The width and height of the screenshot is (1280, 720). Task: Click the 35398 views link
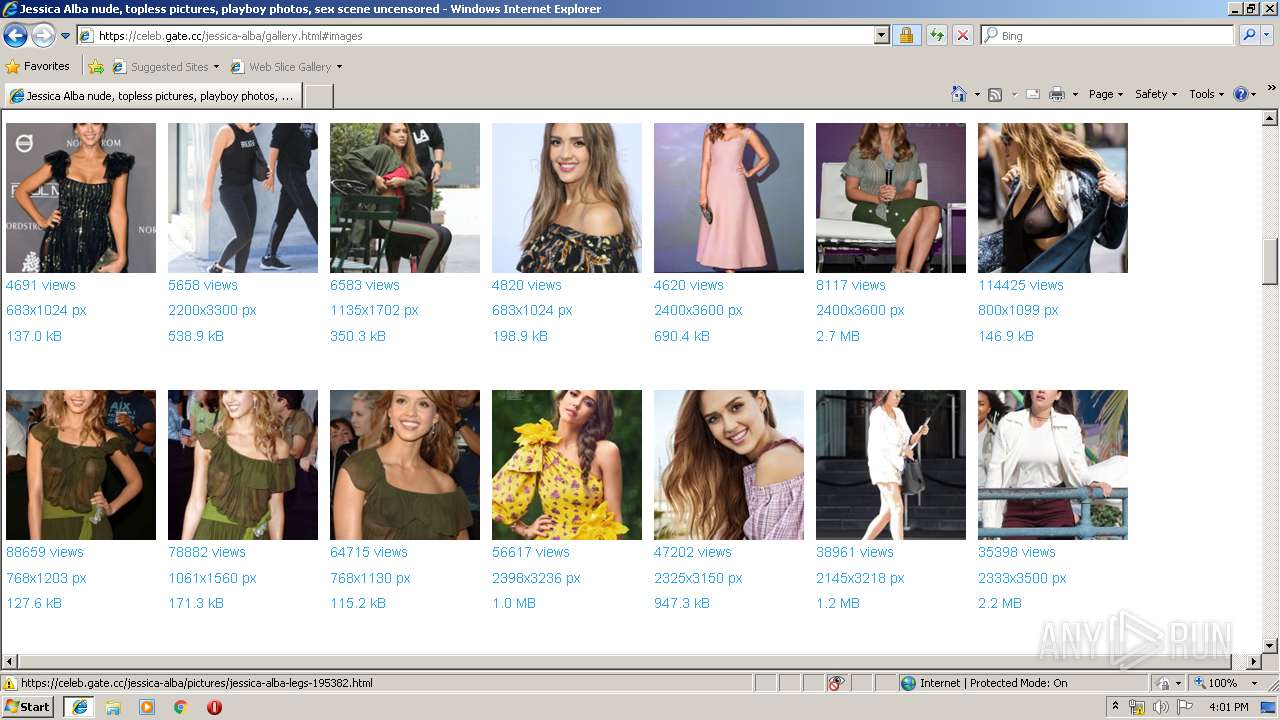pyautogui.click(x=1017, y=552)
